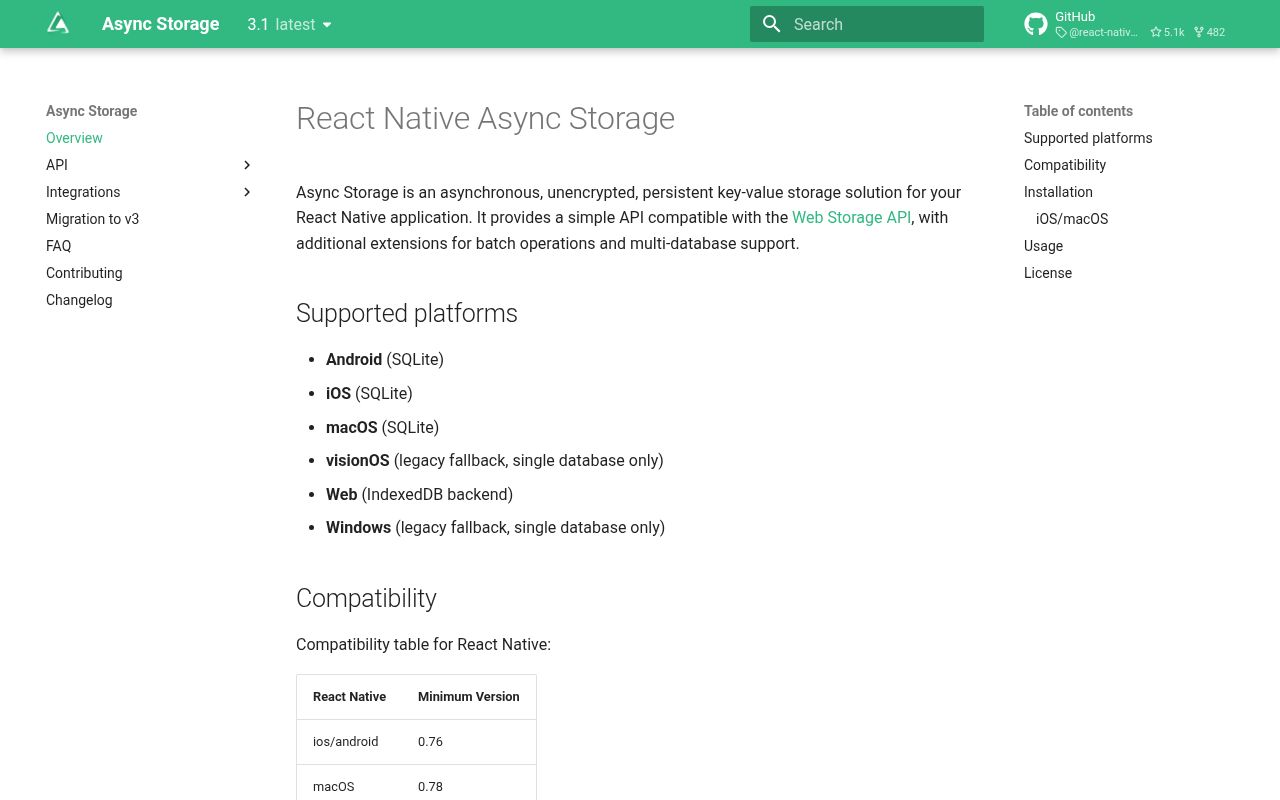Click the Windows legacy fallback list item
The width and height of the screenshot is (1280, 800).
(495, 527)
